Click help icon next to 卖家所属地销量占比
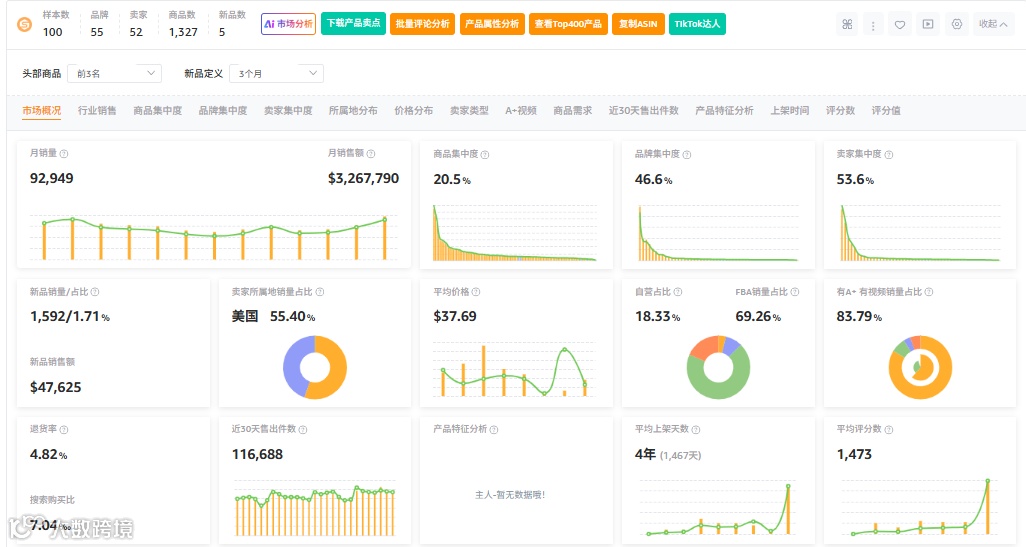Screen dimensions: 1026x547 pyautogui.click(x=319, y=292)
